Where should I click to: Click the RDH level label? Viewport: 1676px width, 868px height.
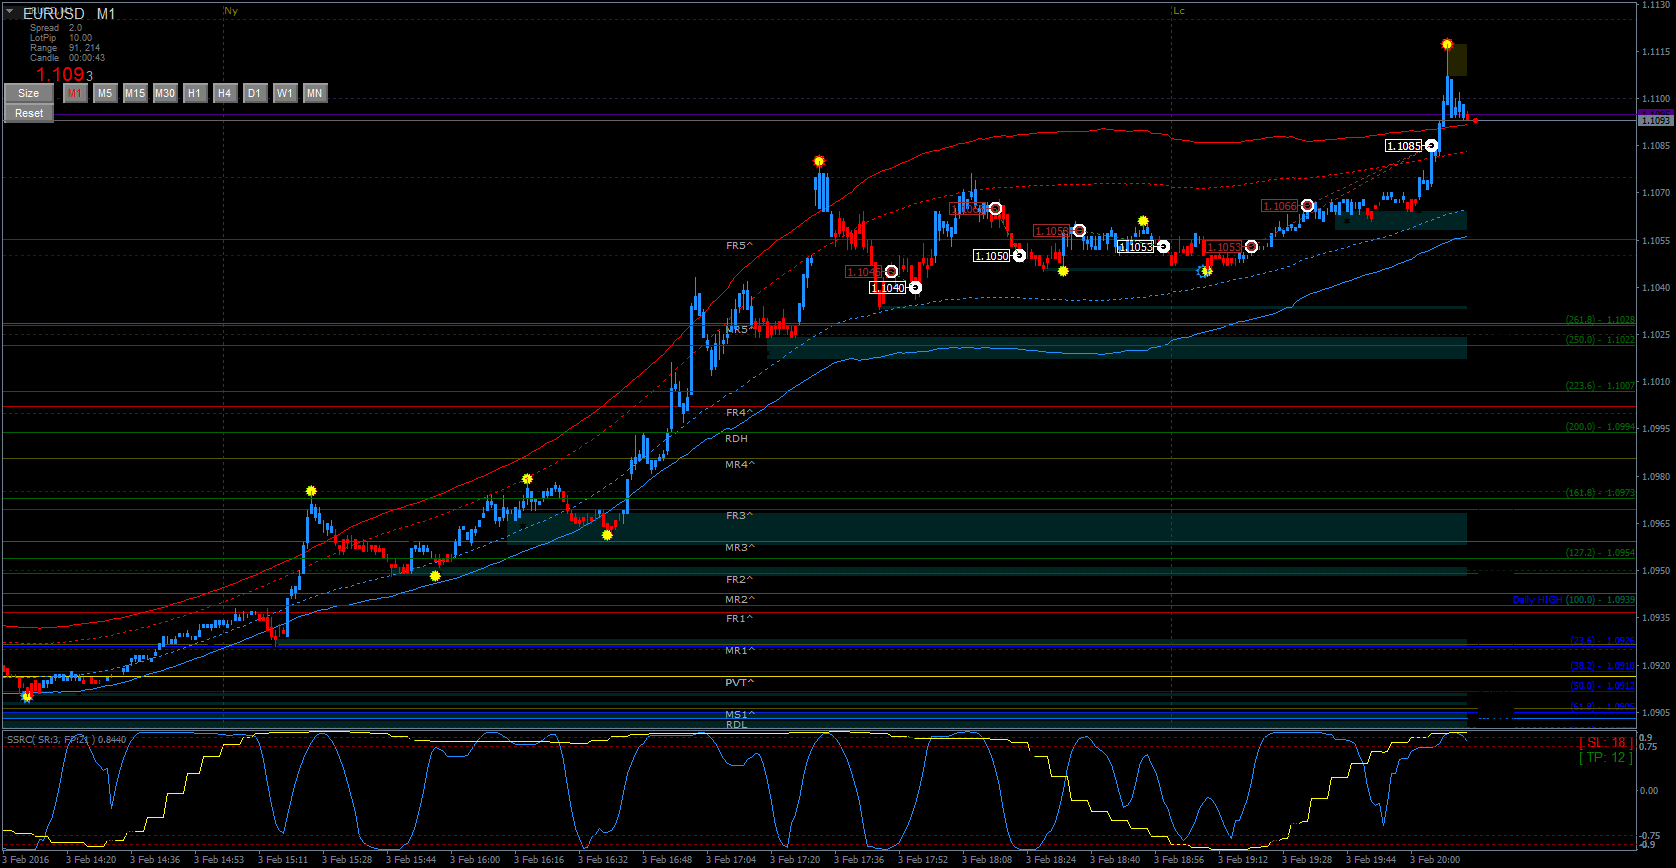coord(736,439)
